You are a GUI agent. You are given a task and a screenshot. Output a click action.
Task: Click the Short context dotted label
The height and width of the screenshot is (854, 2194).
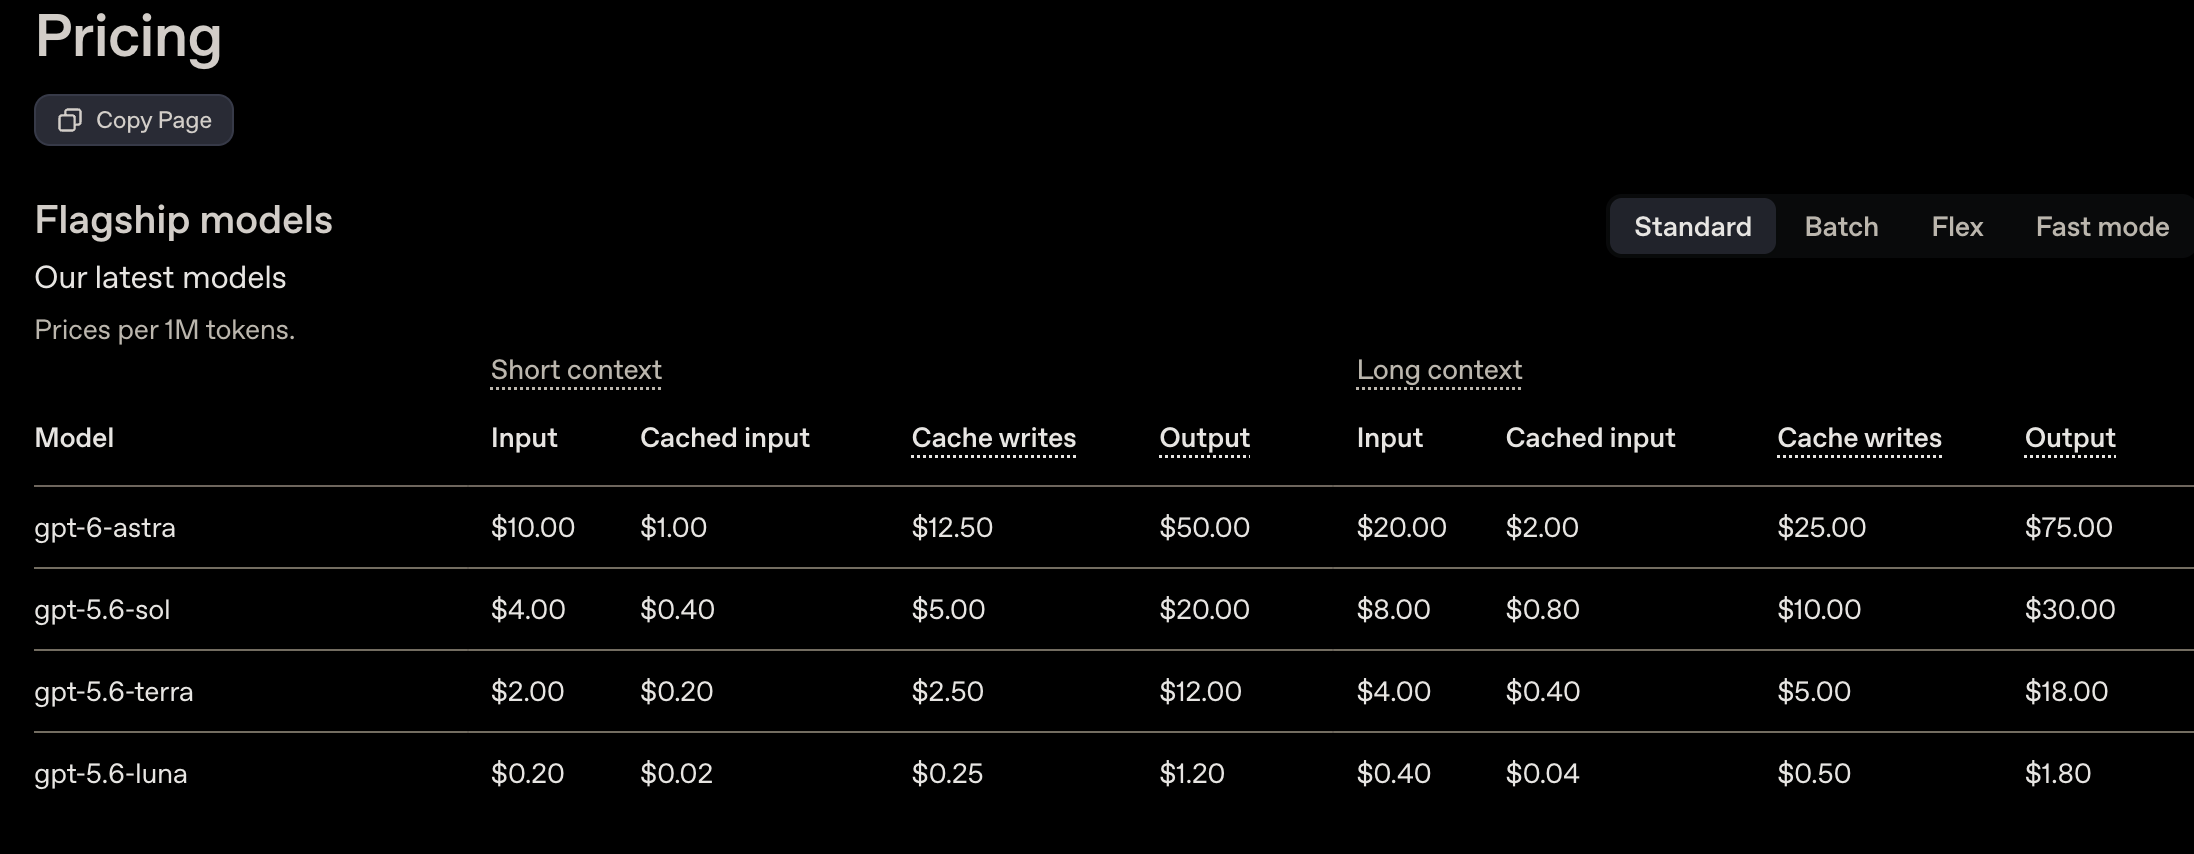coord(576,370)
